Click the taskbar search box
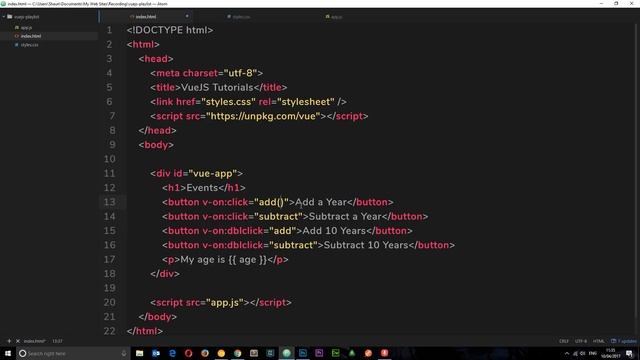This screenshot has width=640, height=360. [x=73, y=353]
